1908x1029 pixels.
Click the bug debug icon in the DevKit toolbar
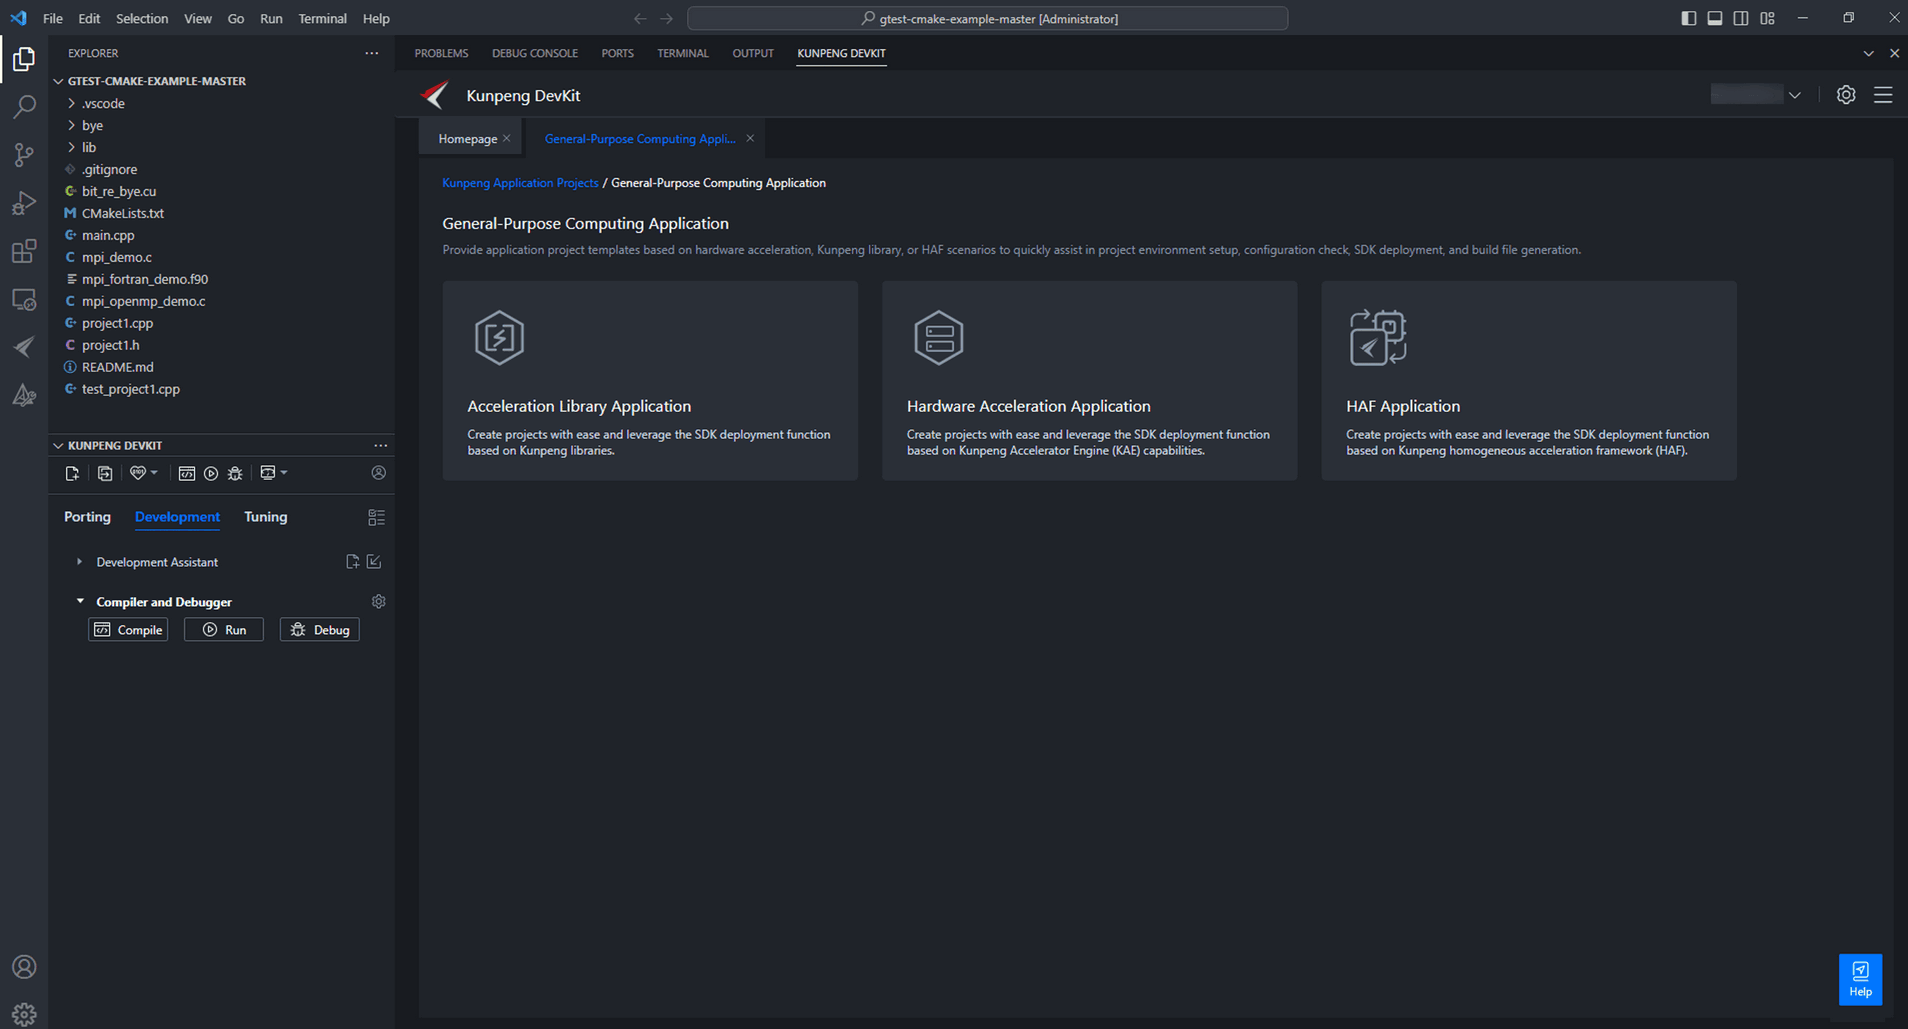coord(235,473)
